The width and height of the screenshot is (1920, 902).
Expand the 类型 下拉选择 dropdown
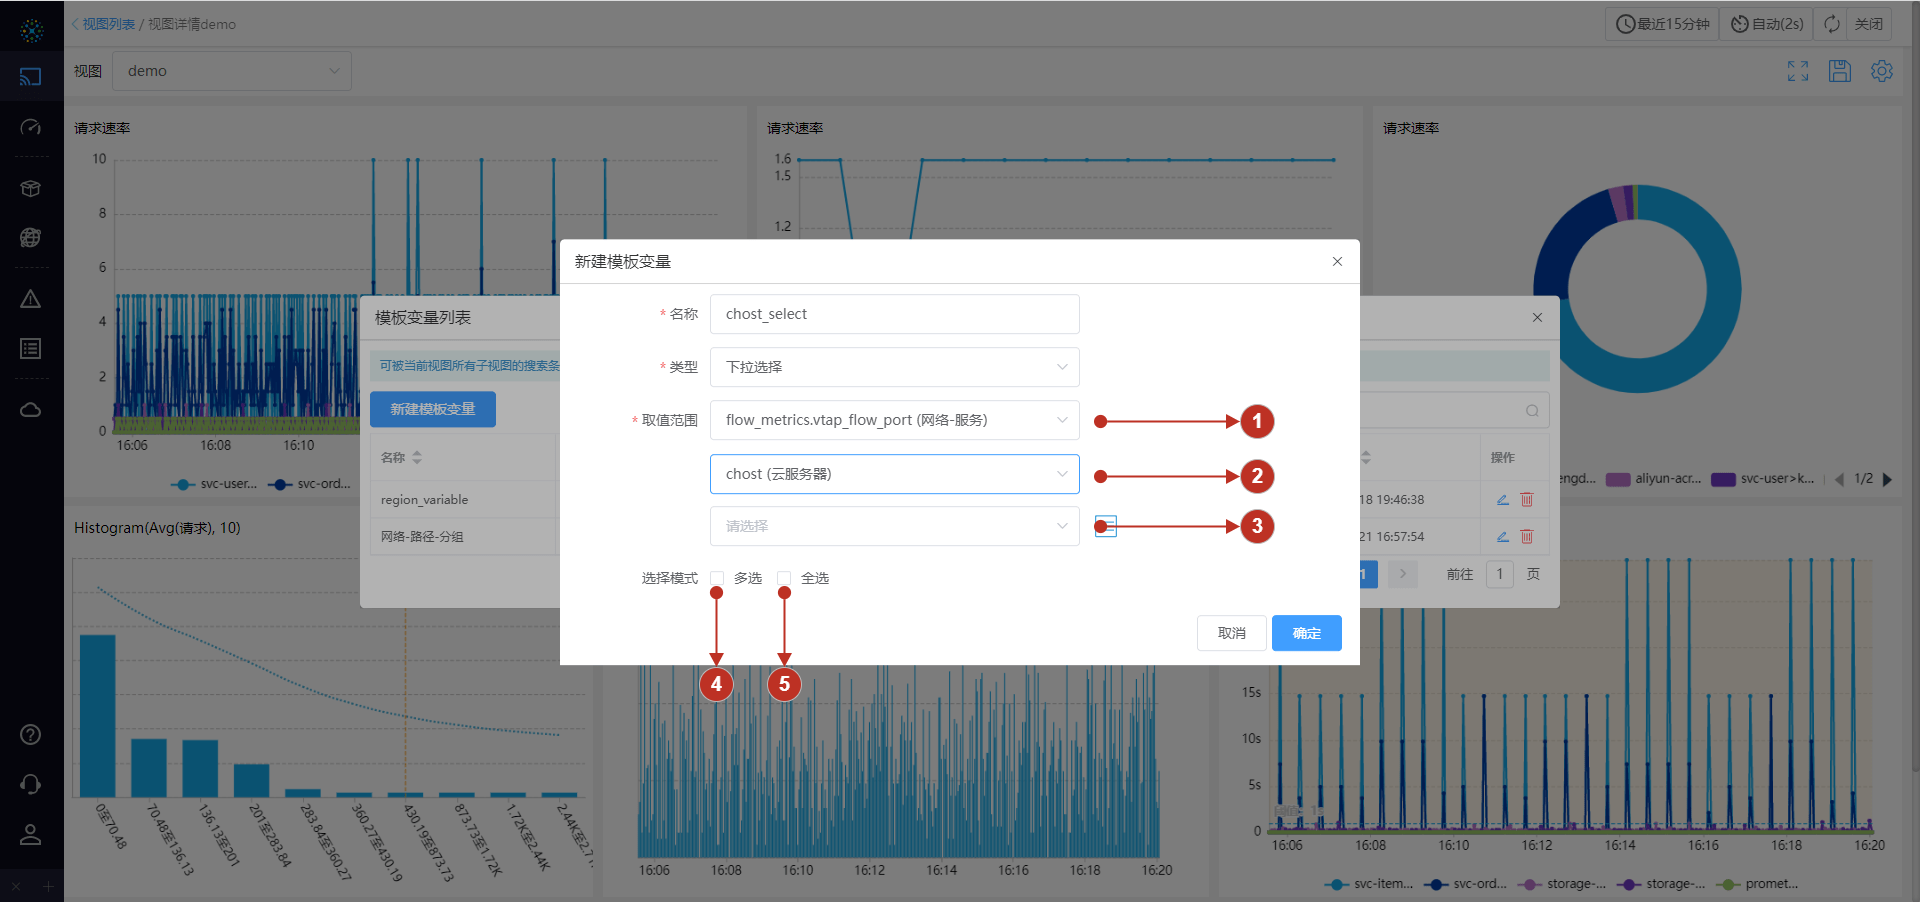(x=894, y=367)
